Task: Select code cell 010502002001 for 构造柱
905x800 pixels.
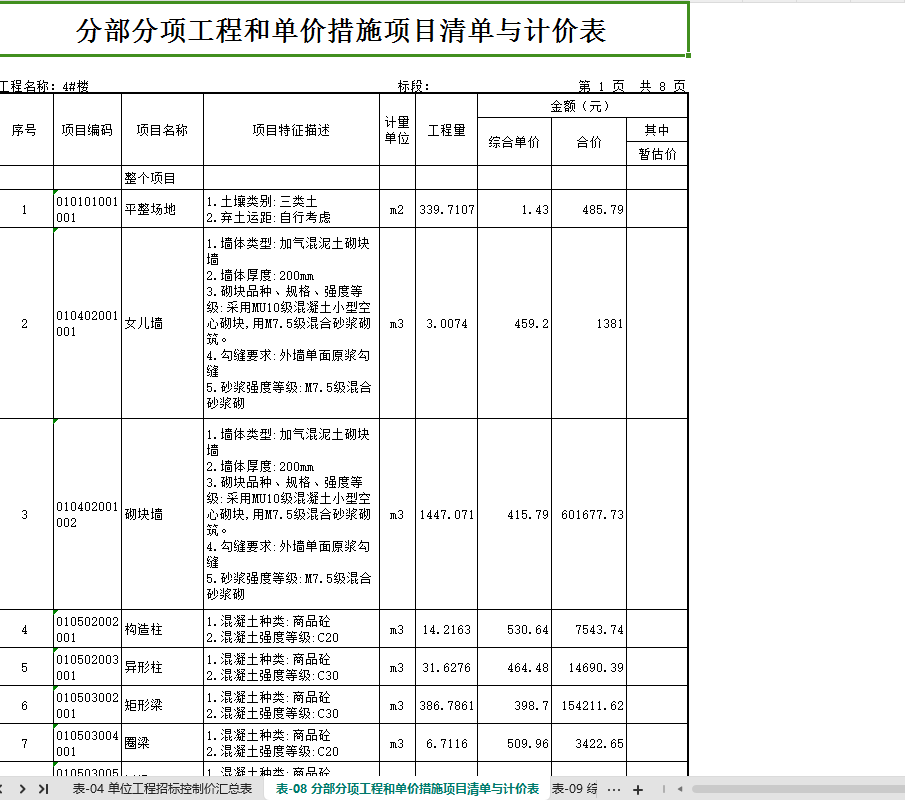Action: click(87, 629)
